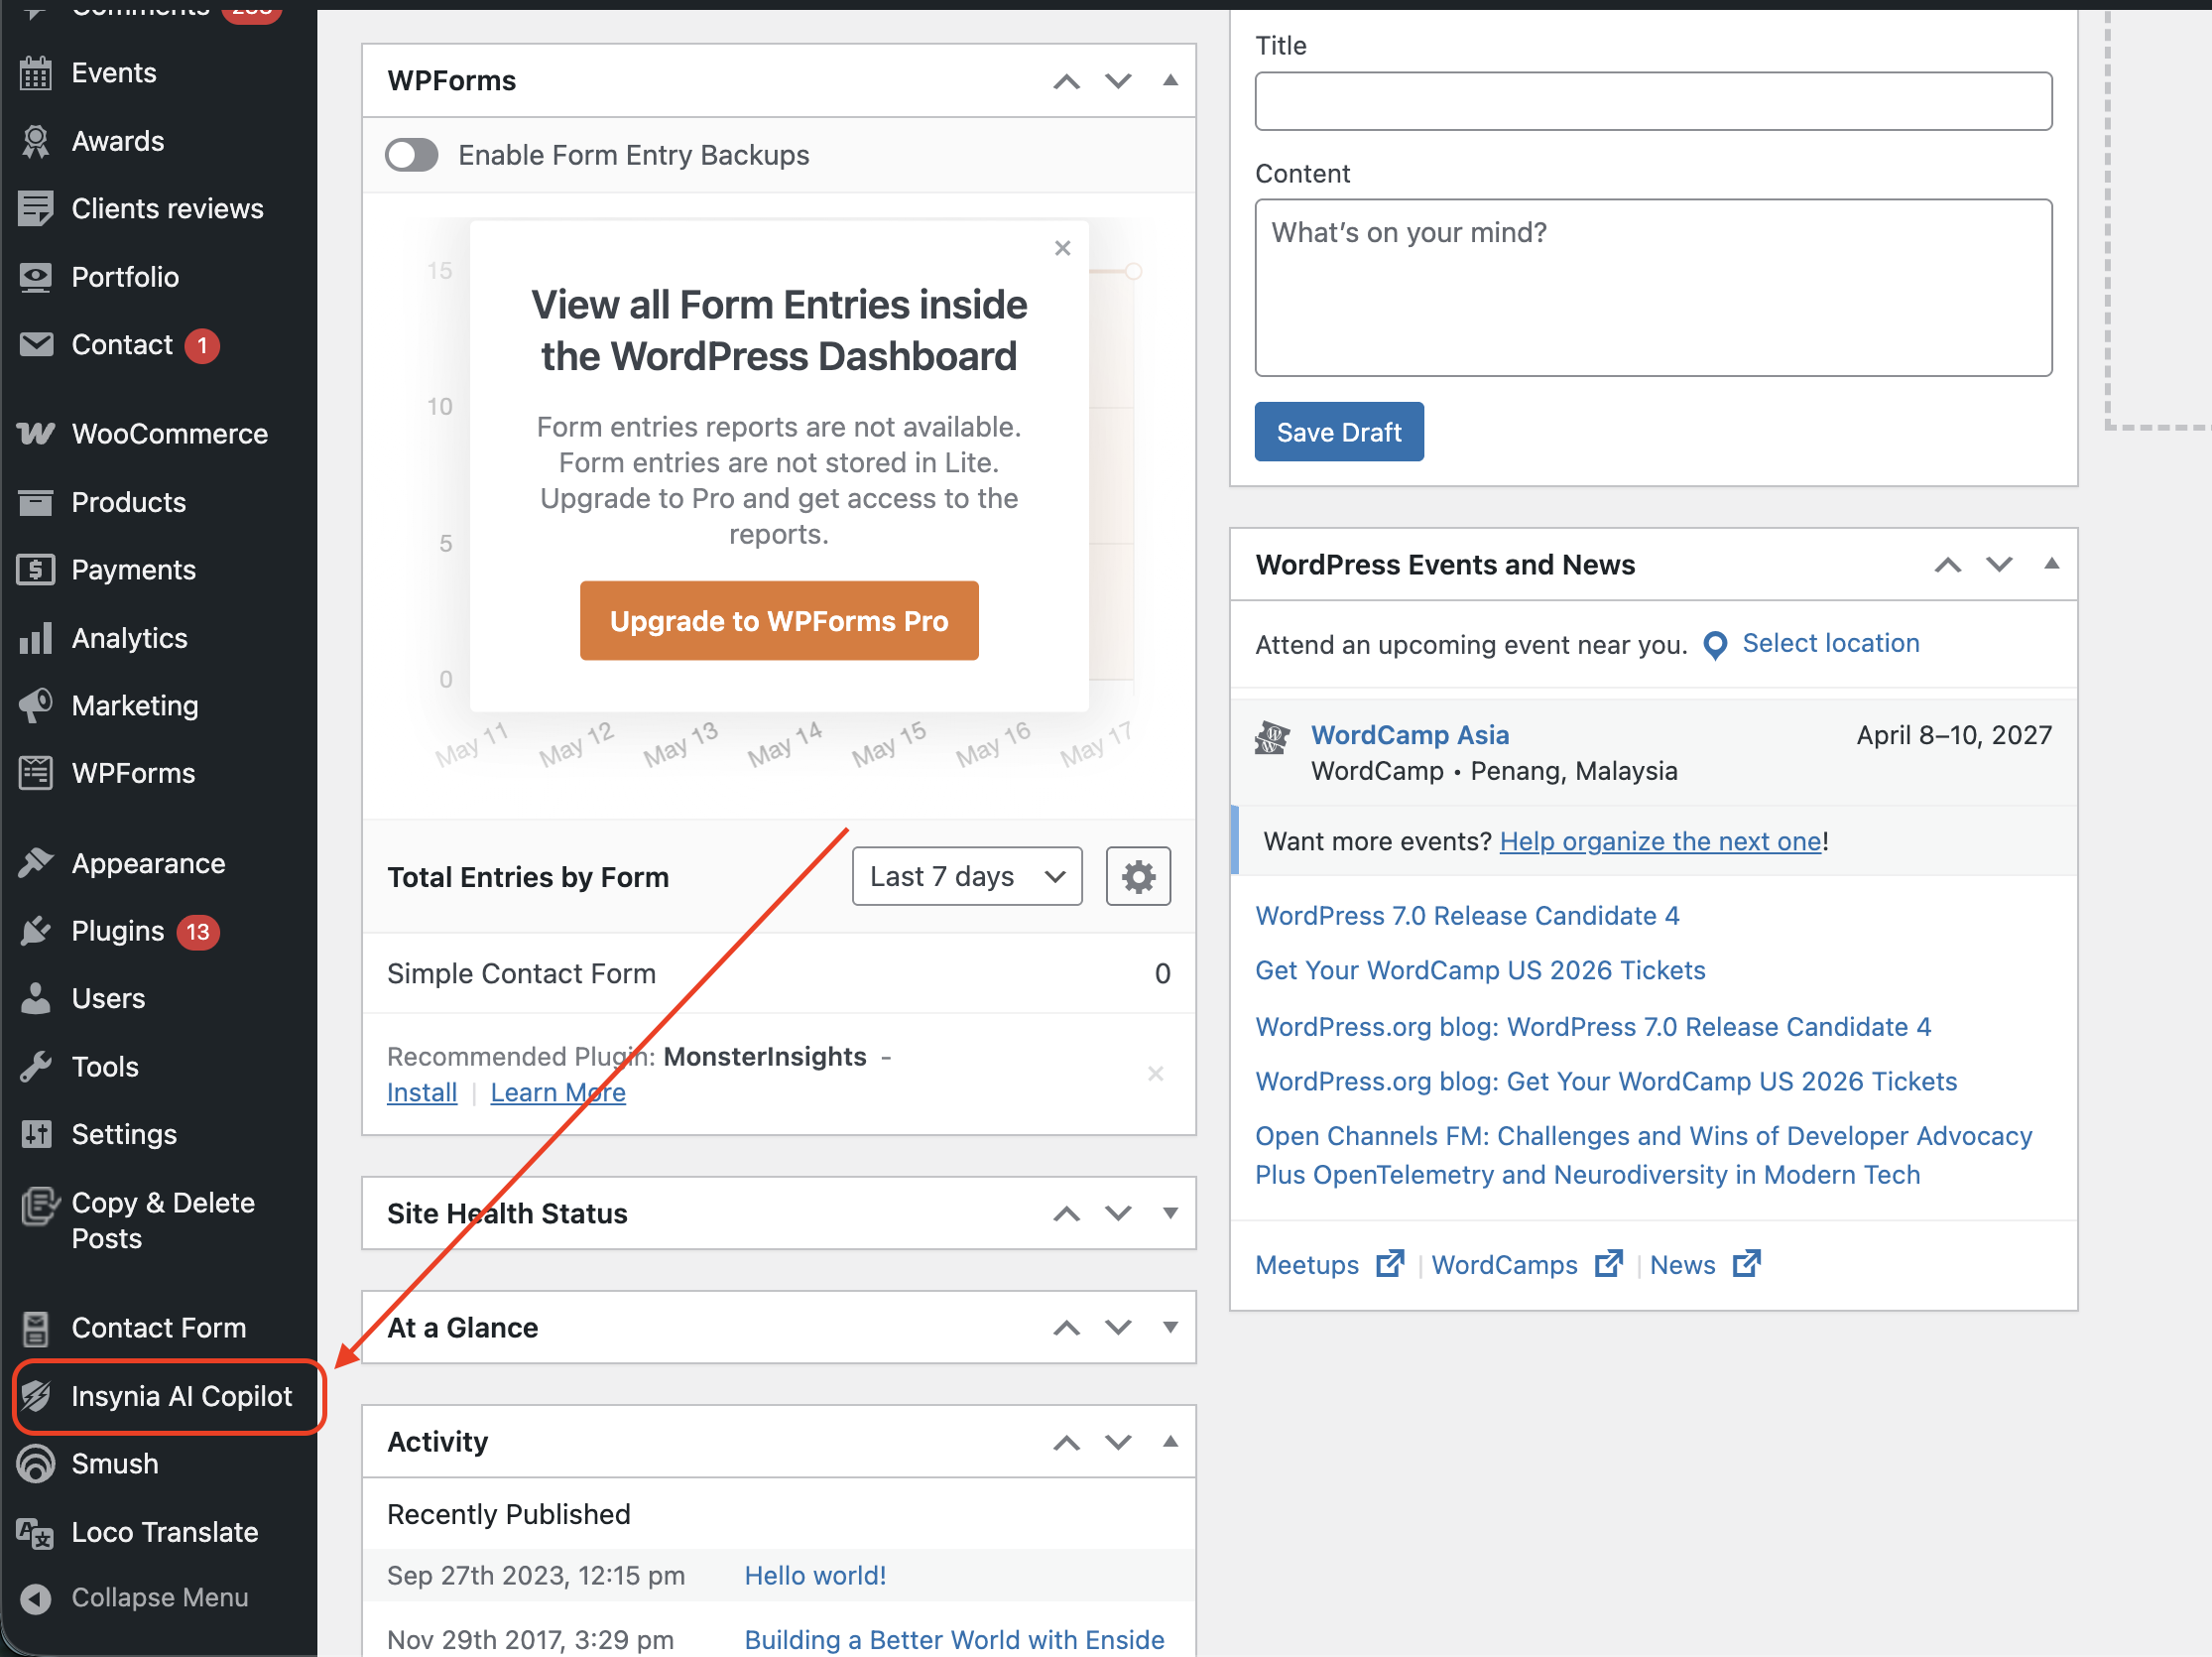Image resolution: width=2212 pixels, height=1657 pixels.
Task: Open the WordCamps external link
Action: pyautogui.click(x=1526, y=1265)
